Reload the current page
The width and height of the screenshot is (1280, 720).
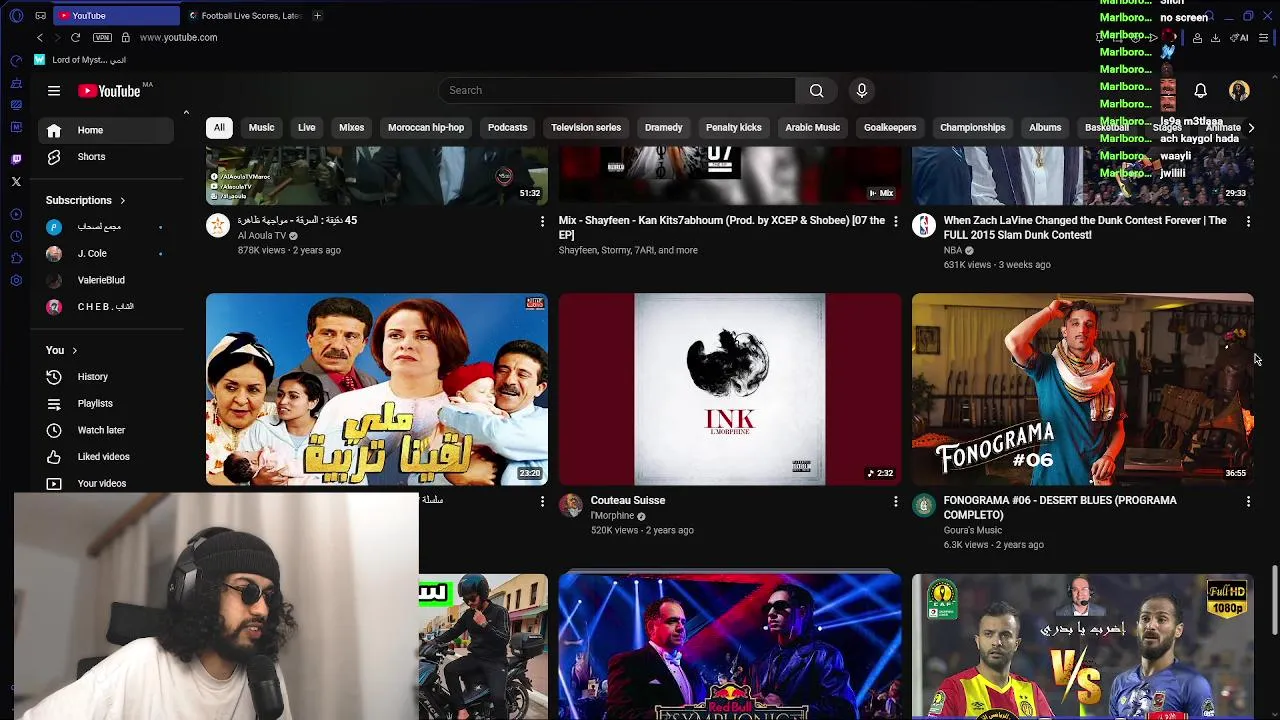click(75, 37)
